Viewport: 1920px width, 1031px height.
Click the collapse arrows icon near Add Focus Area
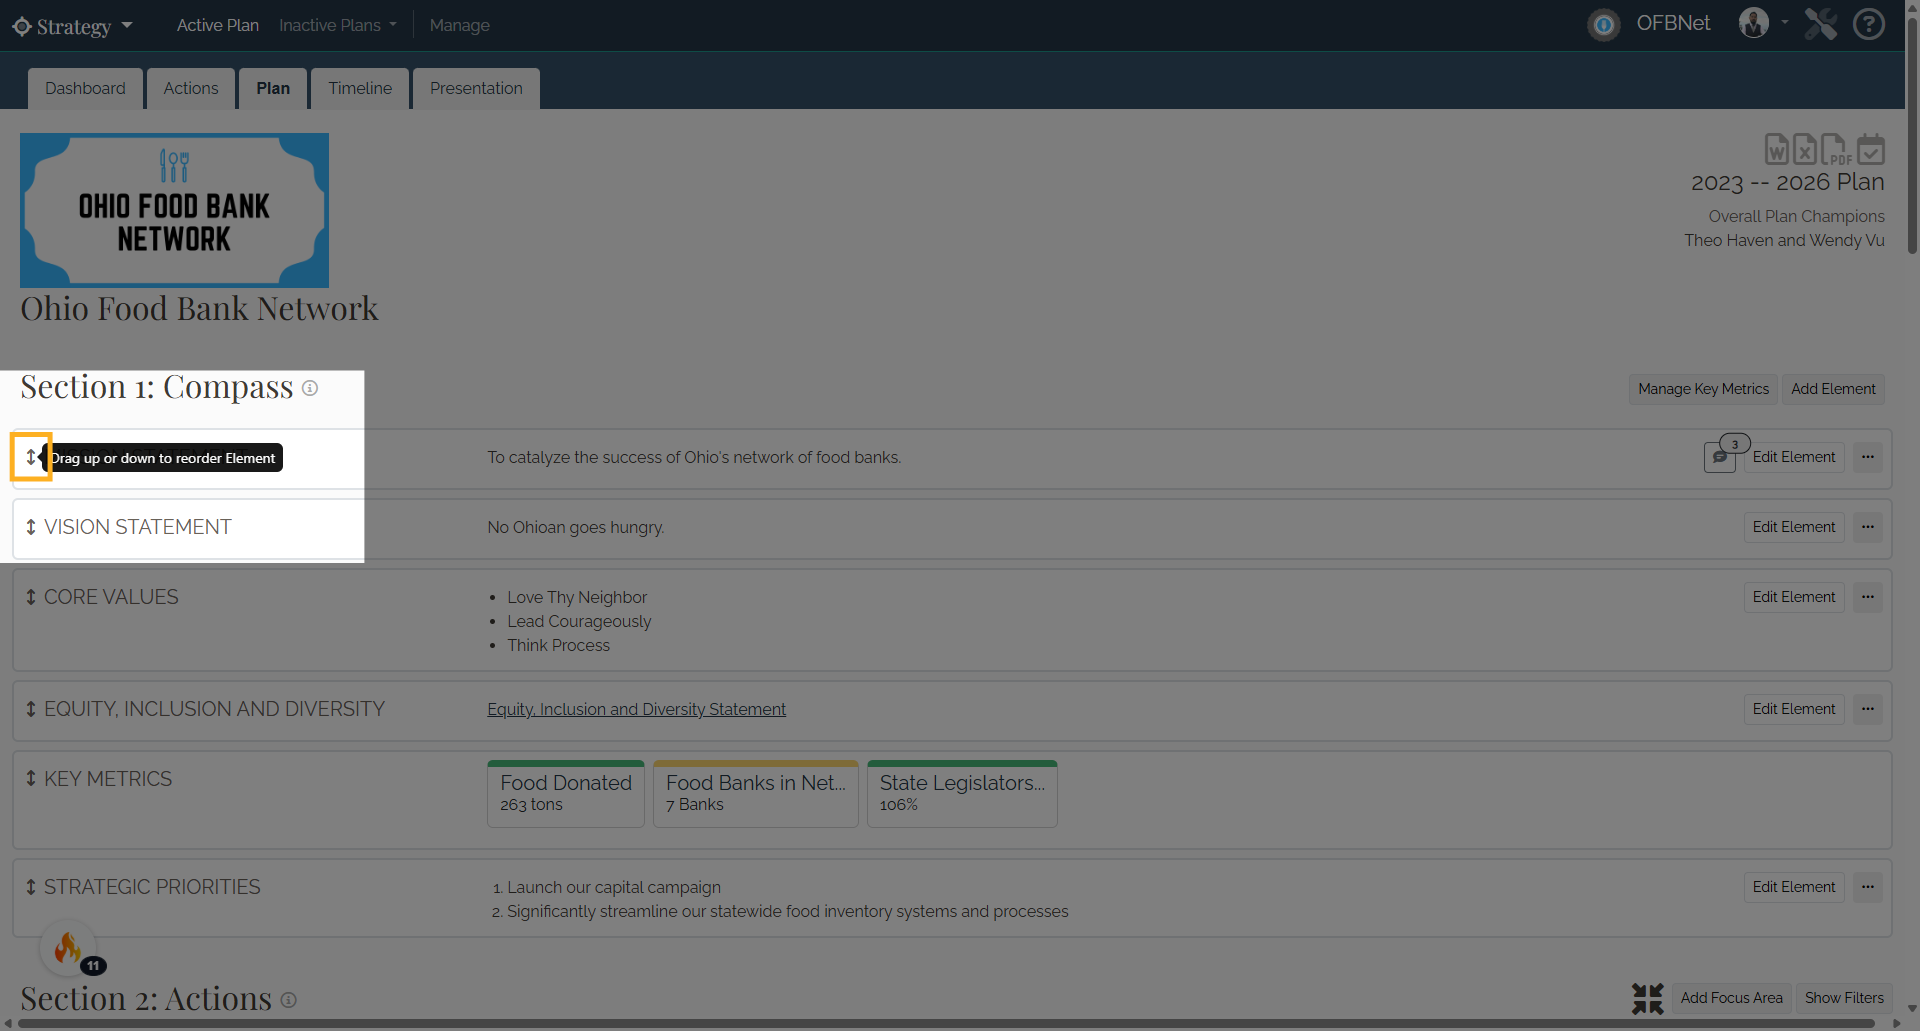coord(1647,998)
